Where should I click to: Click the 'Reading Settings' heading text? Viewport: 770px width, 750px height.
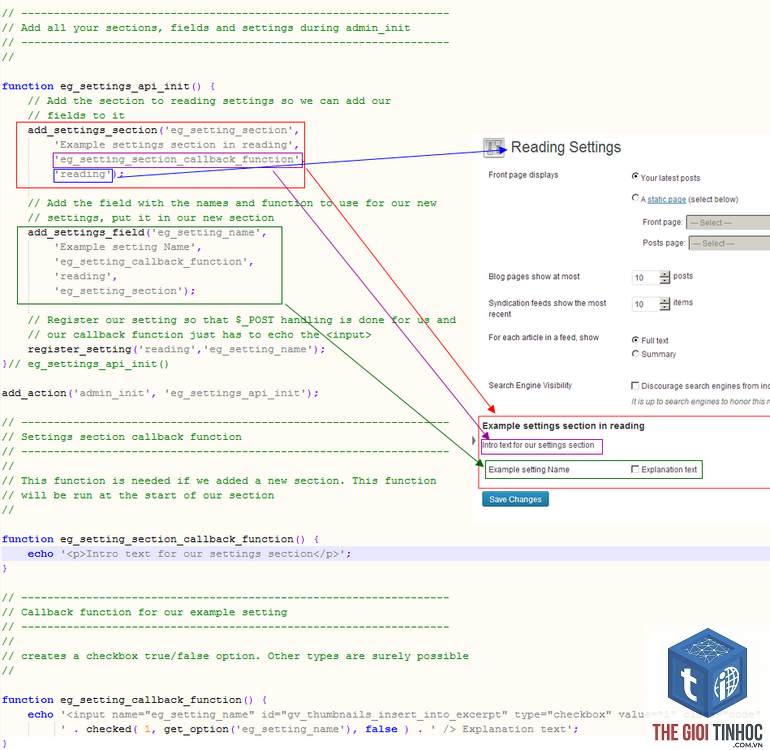click(x=566, y=147)
